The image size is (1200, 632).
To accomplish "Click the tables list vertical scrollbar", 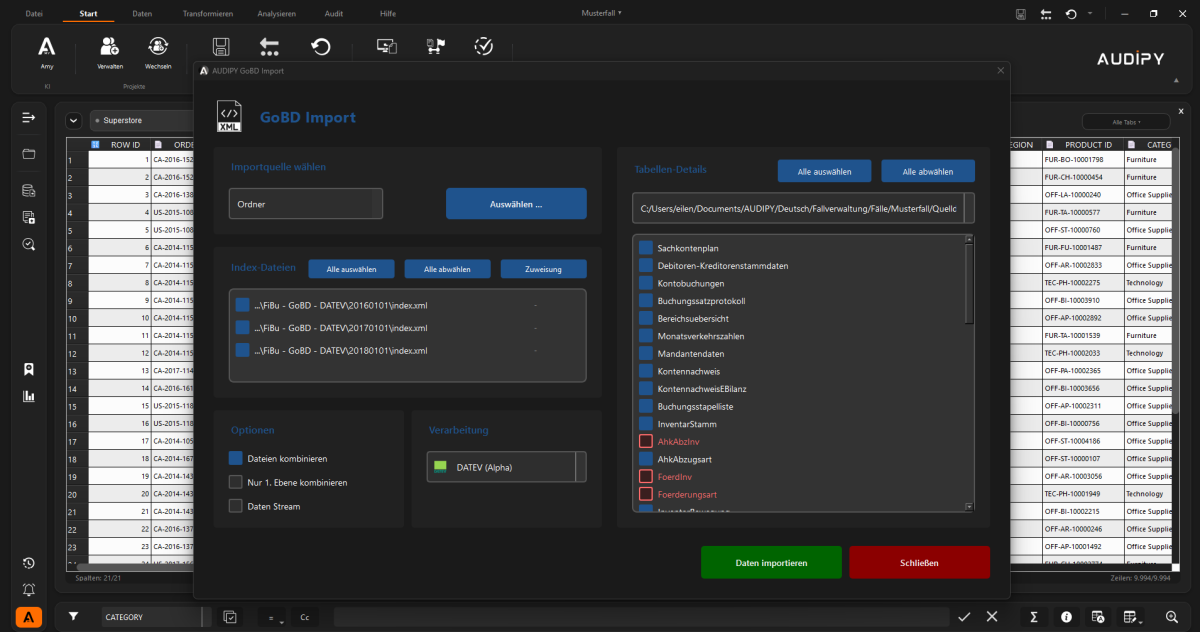I will pos(967,285).
